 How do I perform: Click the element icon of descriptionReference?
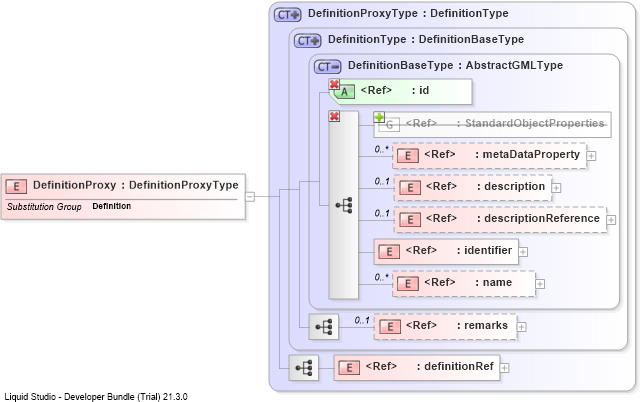[x=410, y=220]
